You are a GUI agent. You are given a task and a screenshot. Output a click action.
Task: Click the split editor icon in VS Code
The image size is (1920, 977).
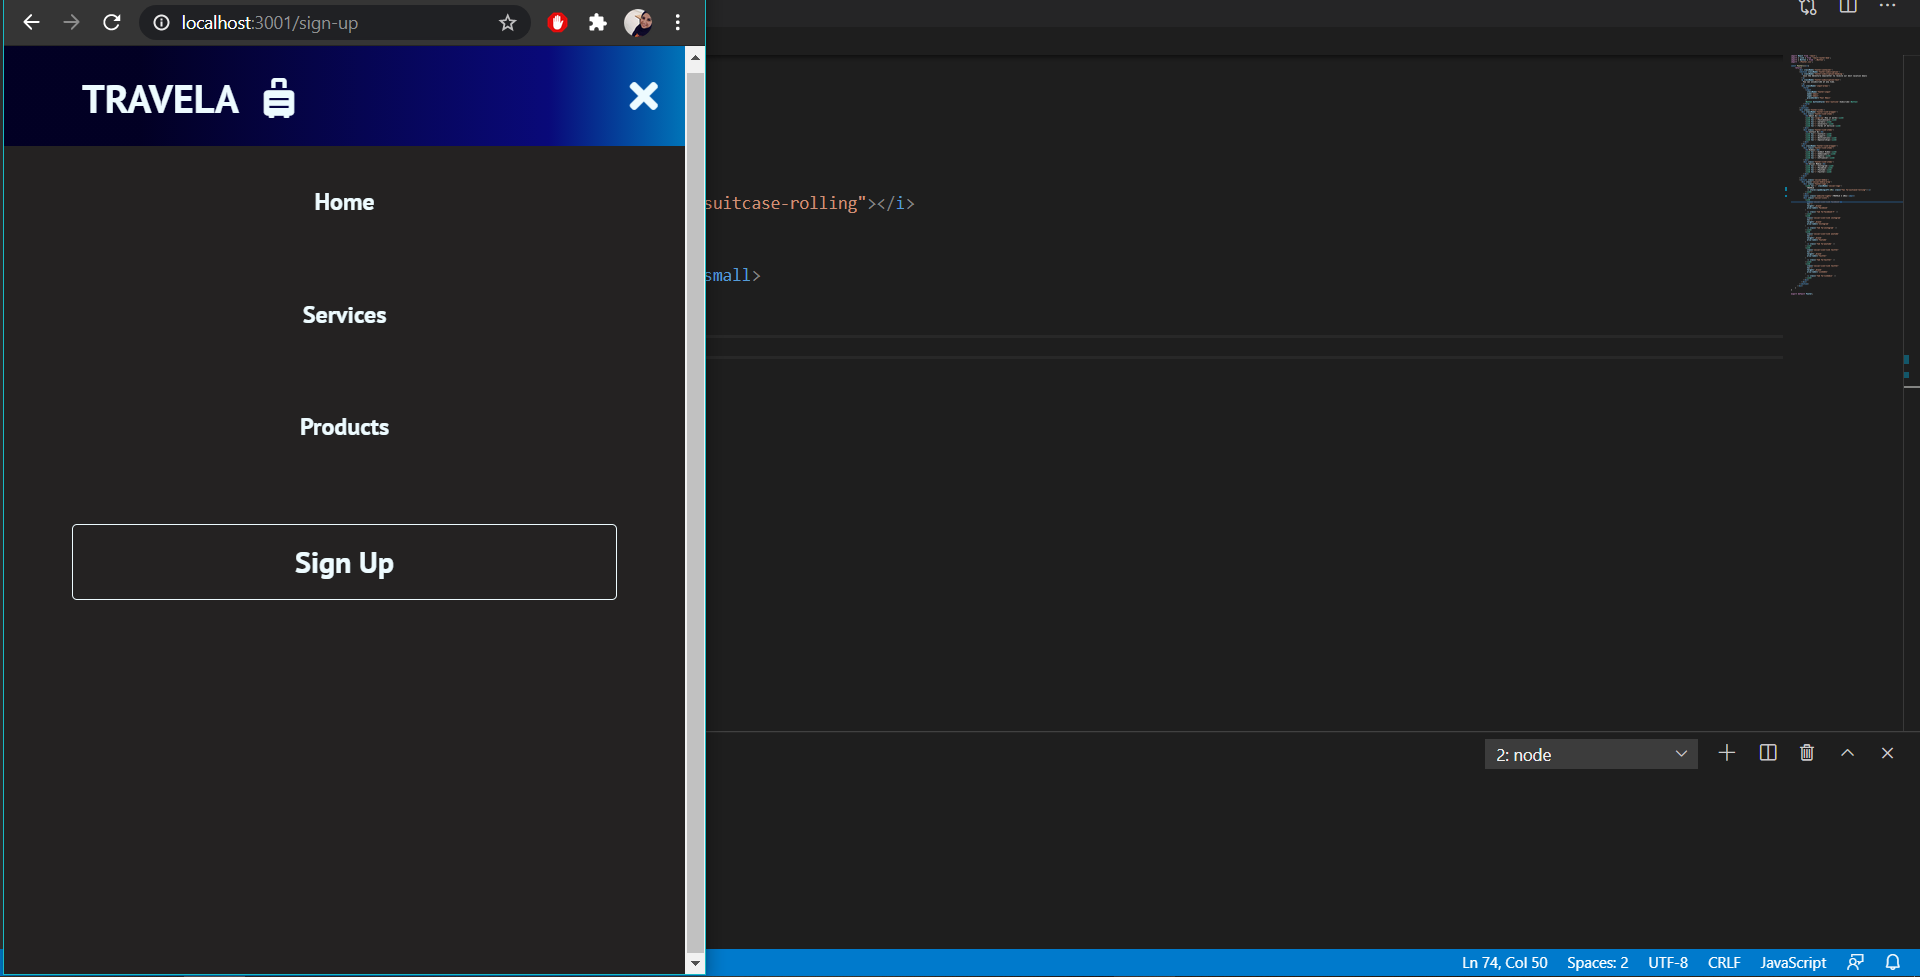pyautogui.click(x=1848, y=8)
